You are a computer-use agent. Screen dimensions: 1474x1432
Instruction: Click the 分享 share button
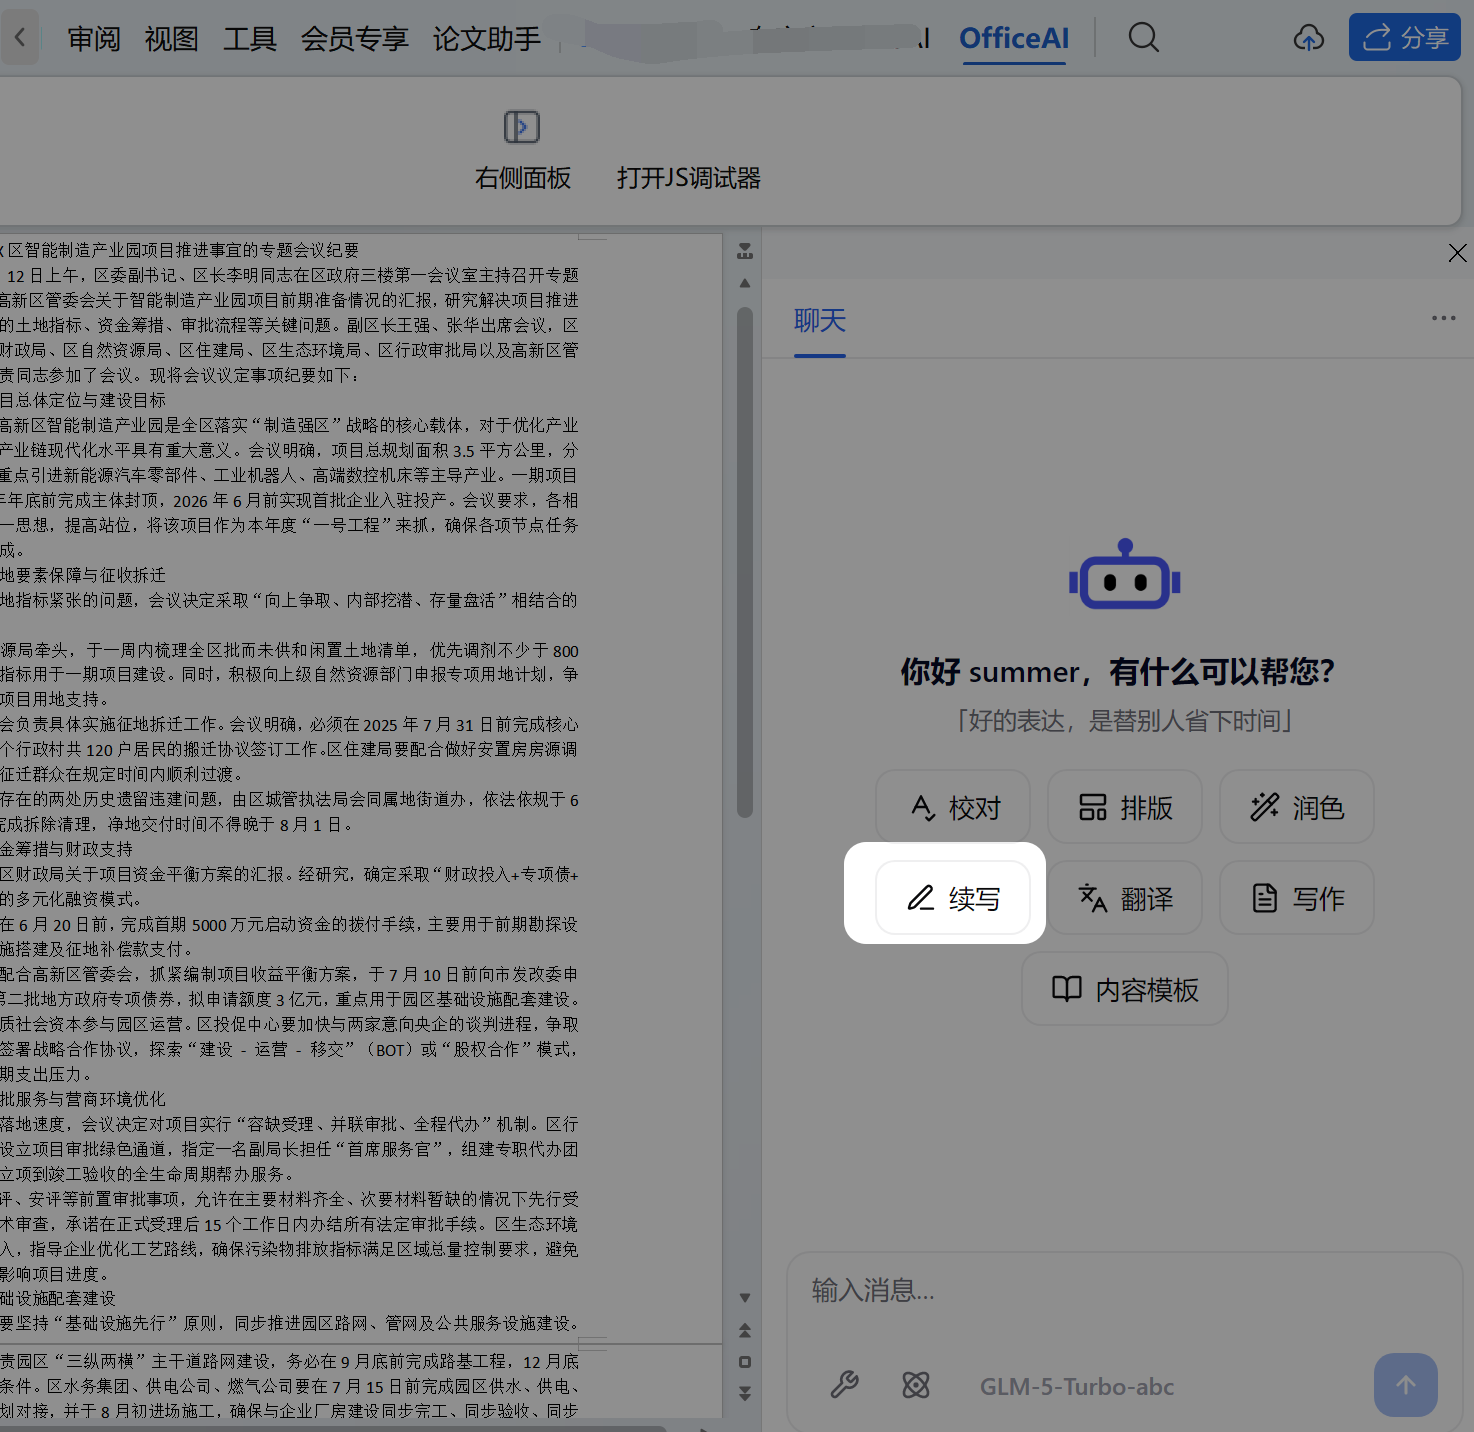click(x=1405, y=37)
